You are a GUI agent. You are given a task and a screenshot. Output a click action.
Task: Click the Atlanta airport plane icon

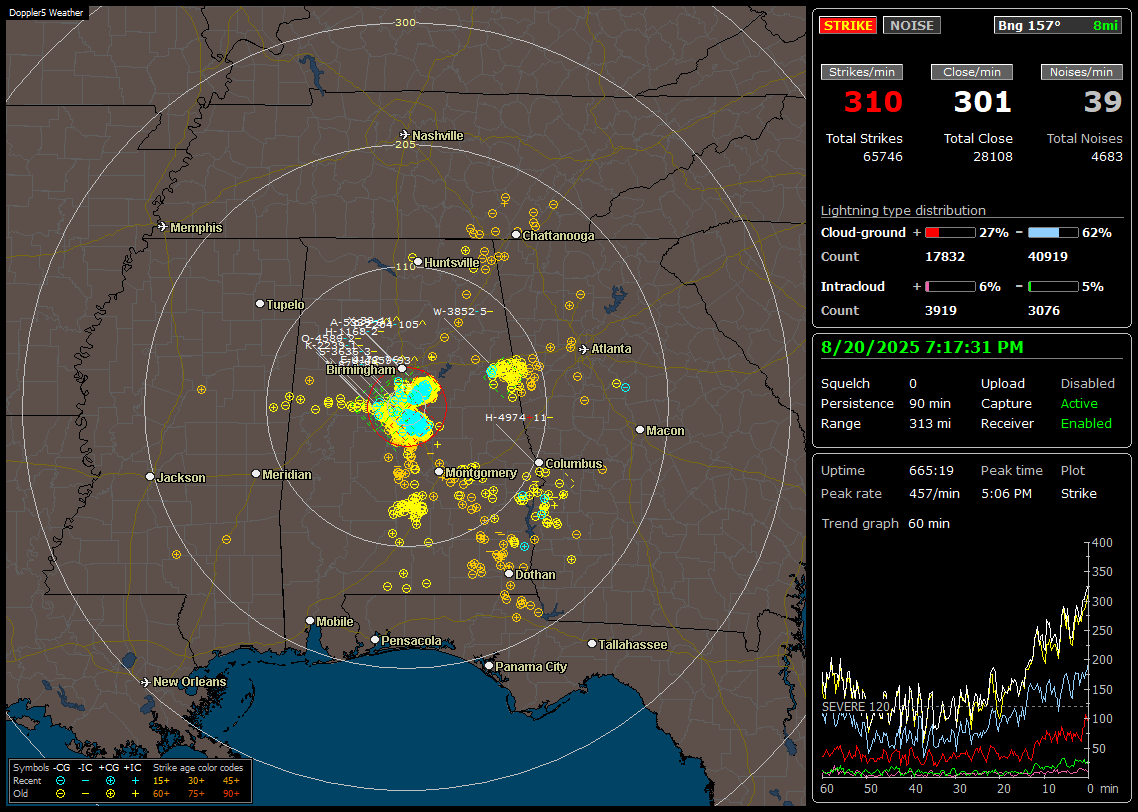coord(584,349)
